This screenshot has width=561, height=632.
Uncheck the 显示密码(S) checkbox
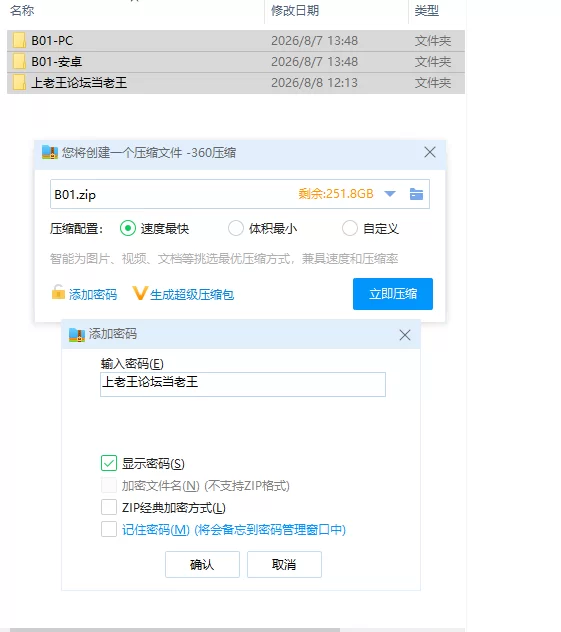tap(109, 464)
